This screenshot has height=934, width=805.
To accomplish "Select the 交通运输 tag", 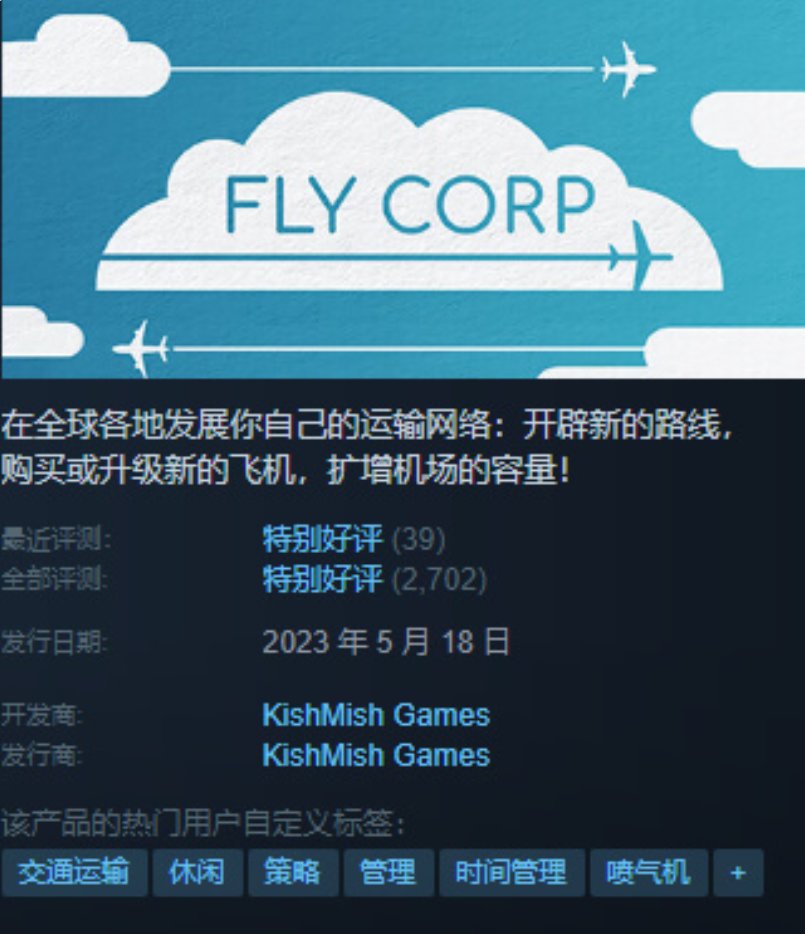I will tap(74, 873).
